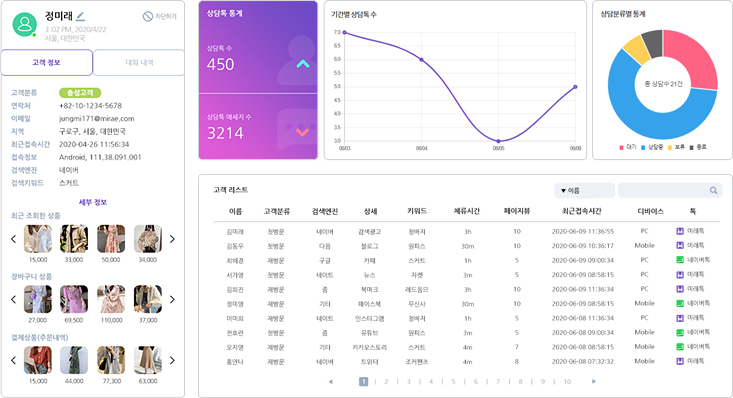Image resolution: width=733 pixels, height=398 pixels.
Task: Click the edit pencil icon beside 정미래
Action: pos(80,16)
